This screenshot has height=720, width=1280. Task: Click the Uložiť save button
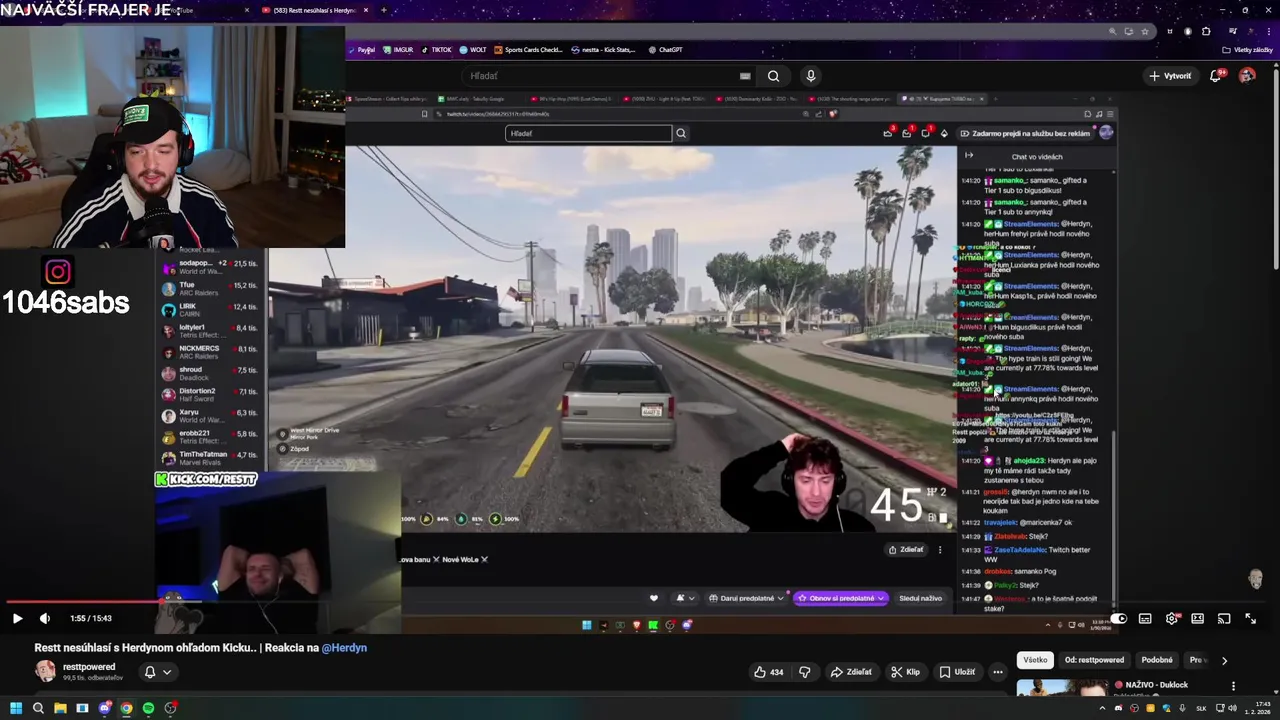coord(957,672)
